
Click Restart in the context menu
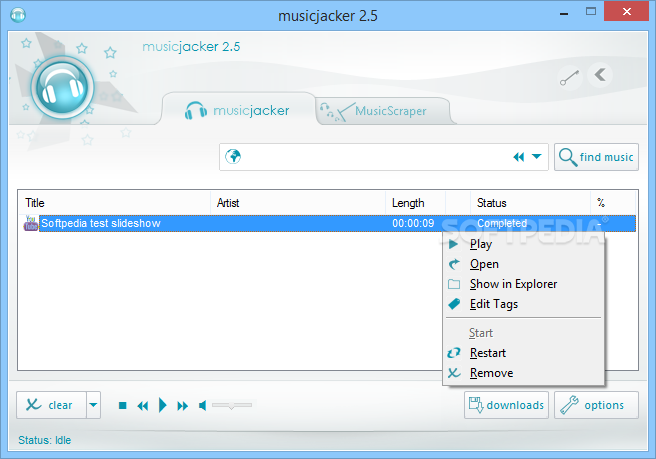523,353
